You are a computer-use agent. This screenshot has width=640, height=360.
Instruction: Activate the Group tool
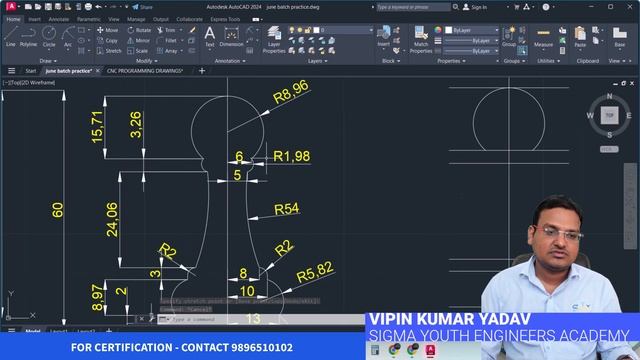pos(509,37)
